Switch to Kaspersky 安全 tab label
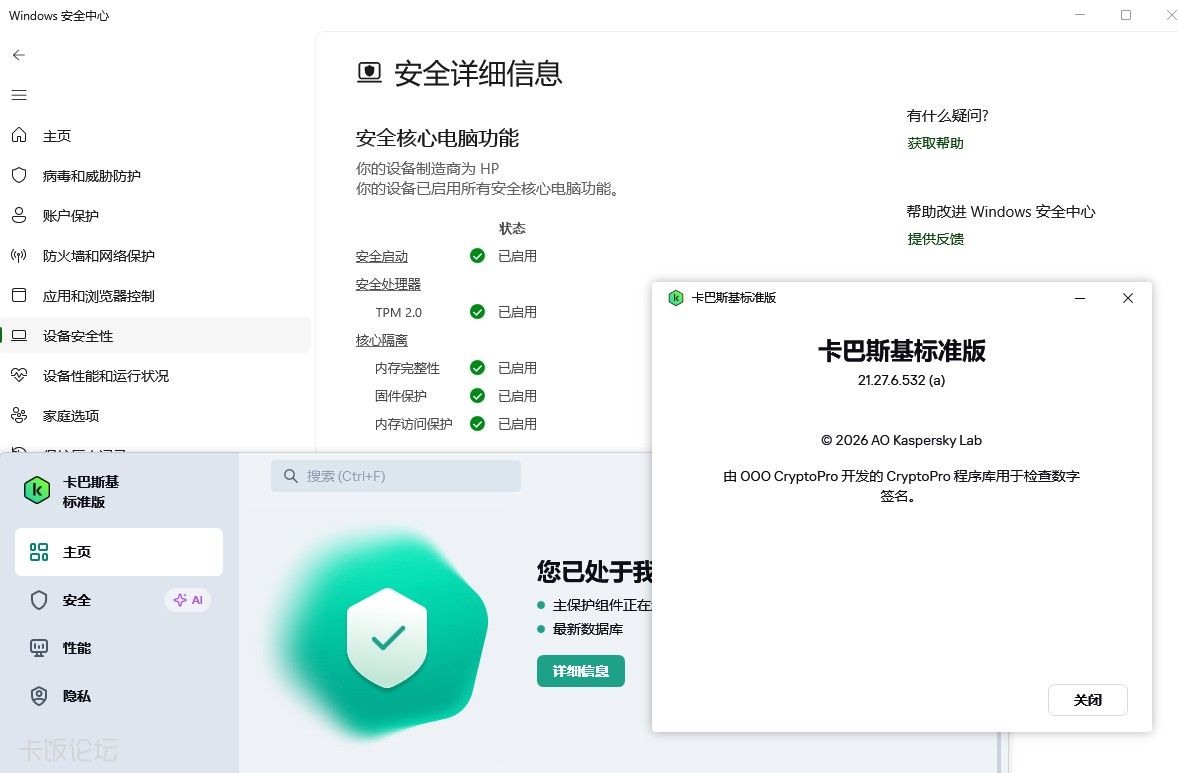1178x773 pixels. click(x=77, y=600)
